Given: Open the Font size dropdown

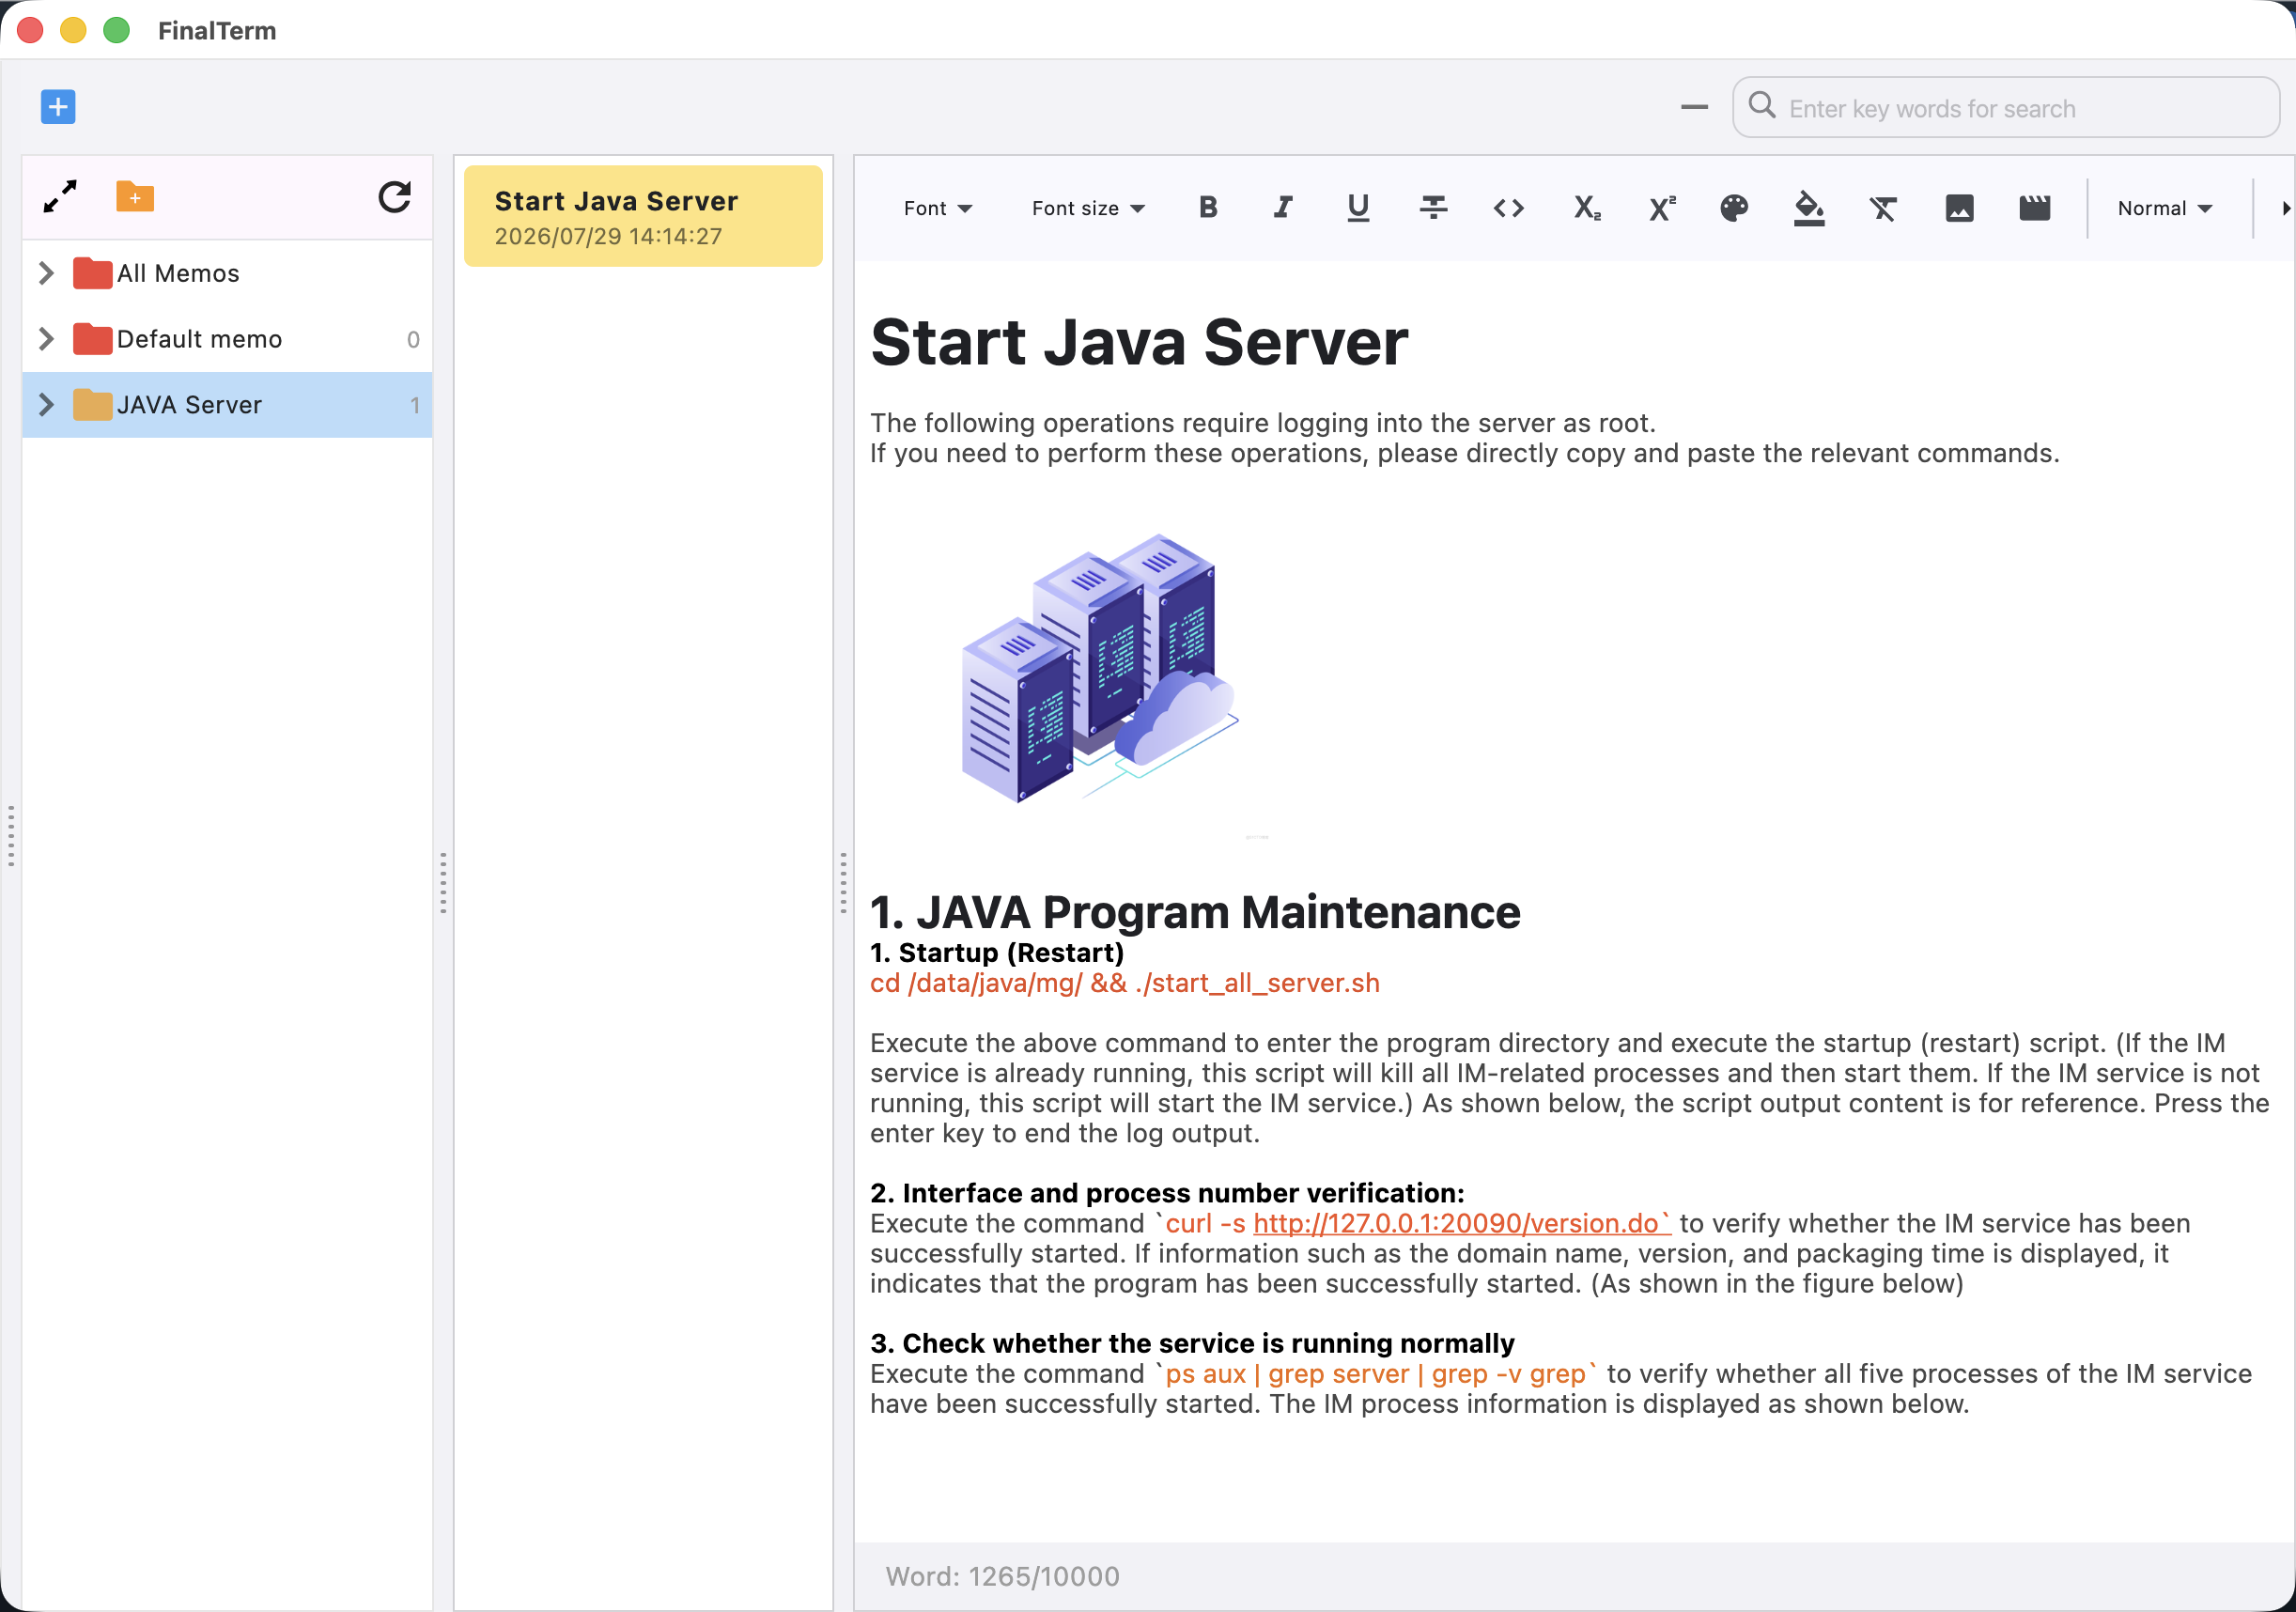Looking at the screenshot, I should pyautogui.click(x=1088, y=208).
